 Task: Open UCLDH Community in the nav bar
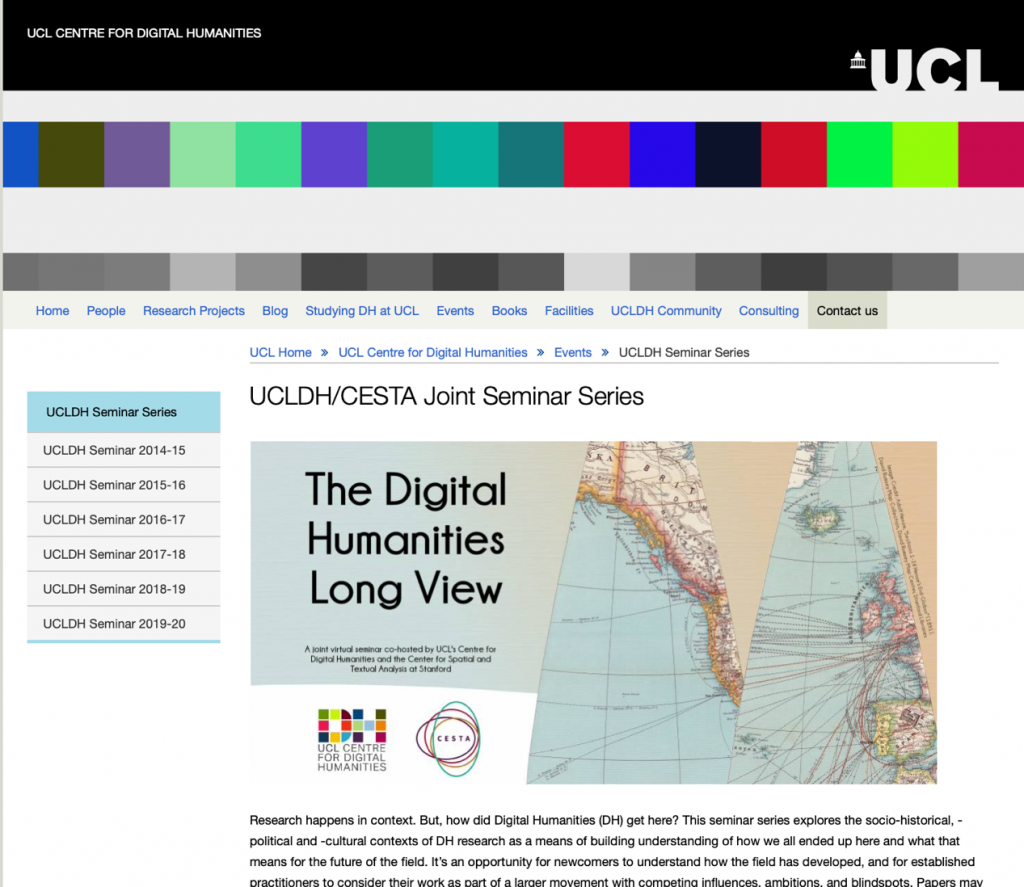[x=666, y=311]
